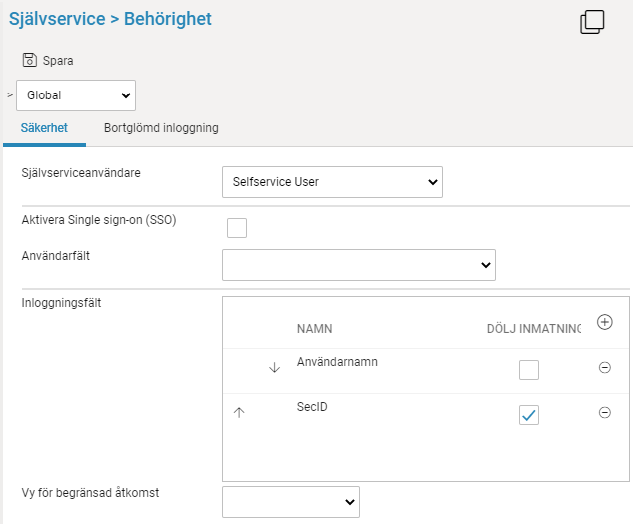Screen dimensions: 633x524
Task: Move Användarnamn down with the arrow icon
Action: click(x=274, y=368)
